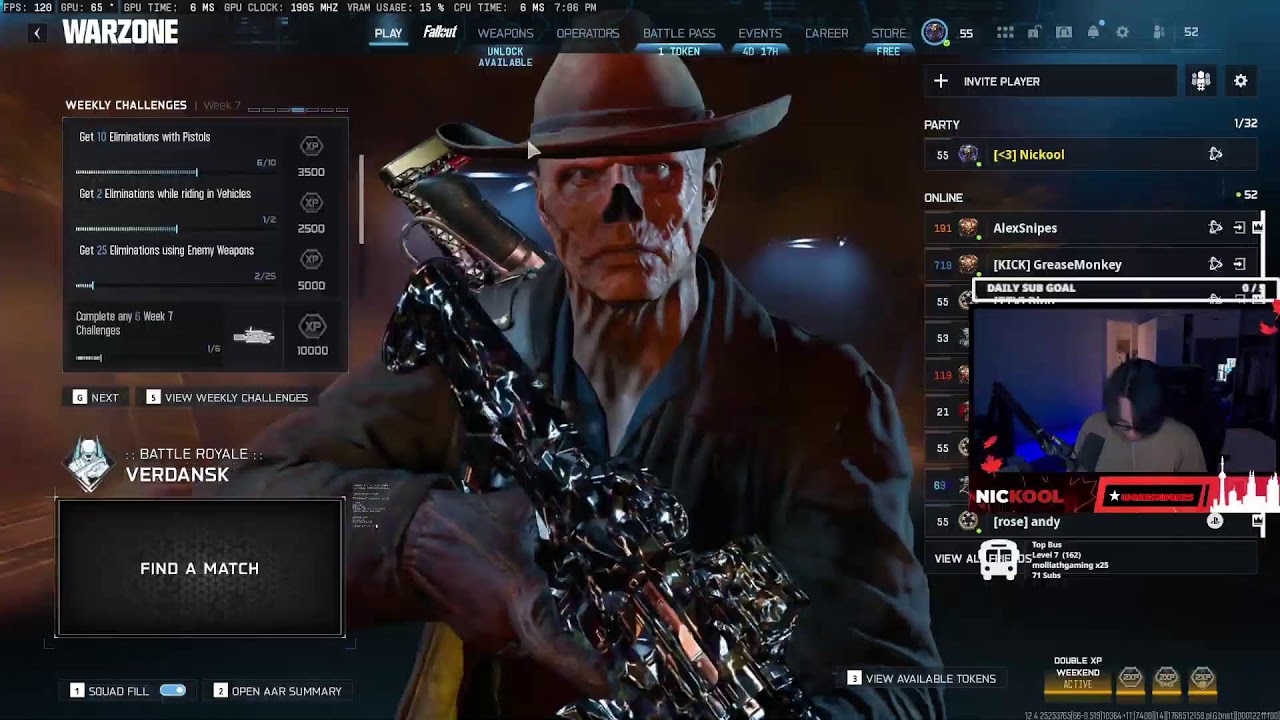
Task: Click the crown icon on AlexSnipes row
Action: (x=1258, y=228)
